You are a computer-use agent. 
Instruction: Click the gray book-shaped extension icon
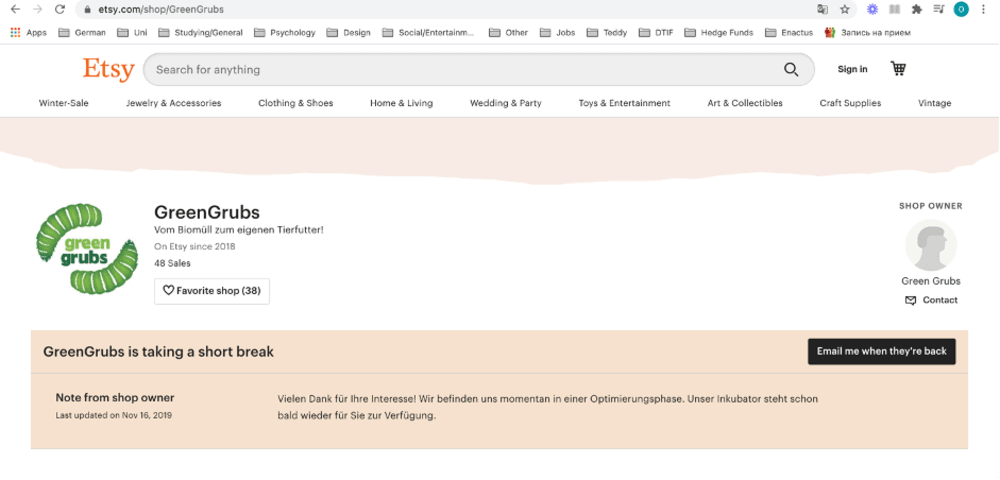point(895,10)
